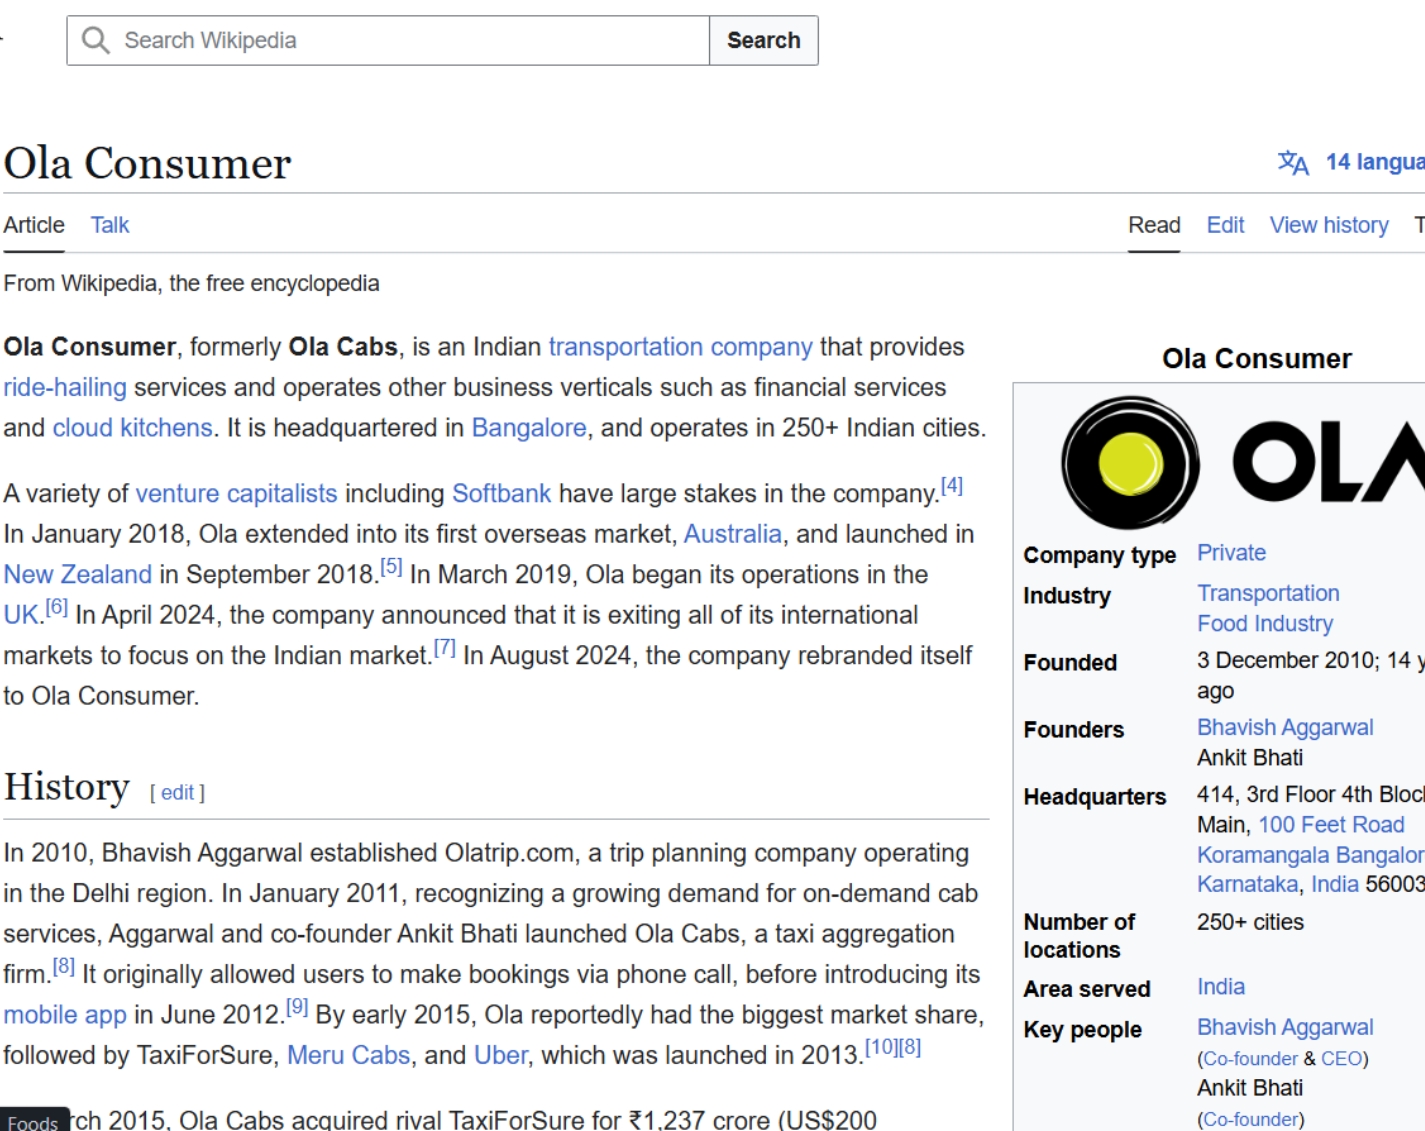The height and width of the screenshot is (1131, 1425).
Task: Jump to citation 6
Action: [x=57, y=607]
